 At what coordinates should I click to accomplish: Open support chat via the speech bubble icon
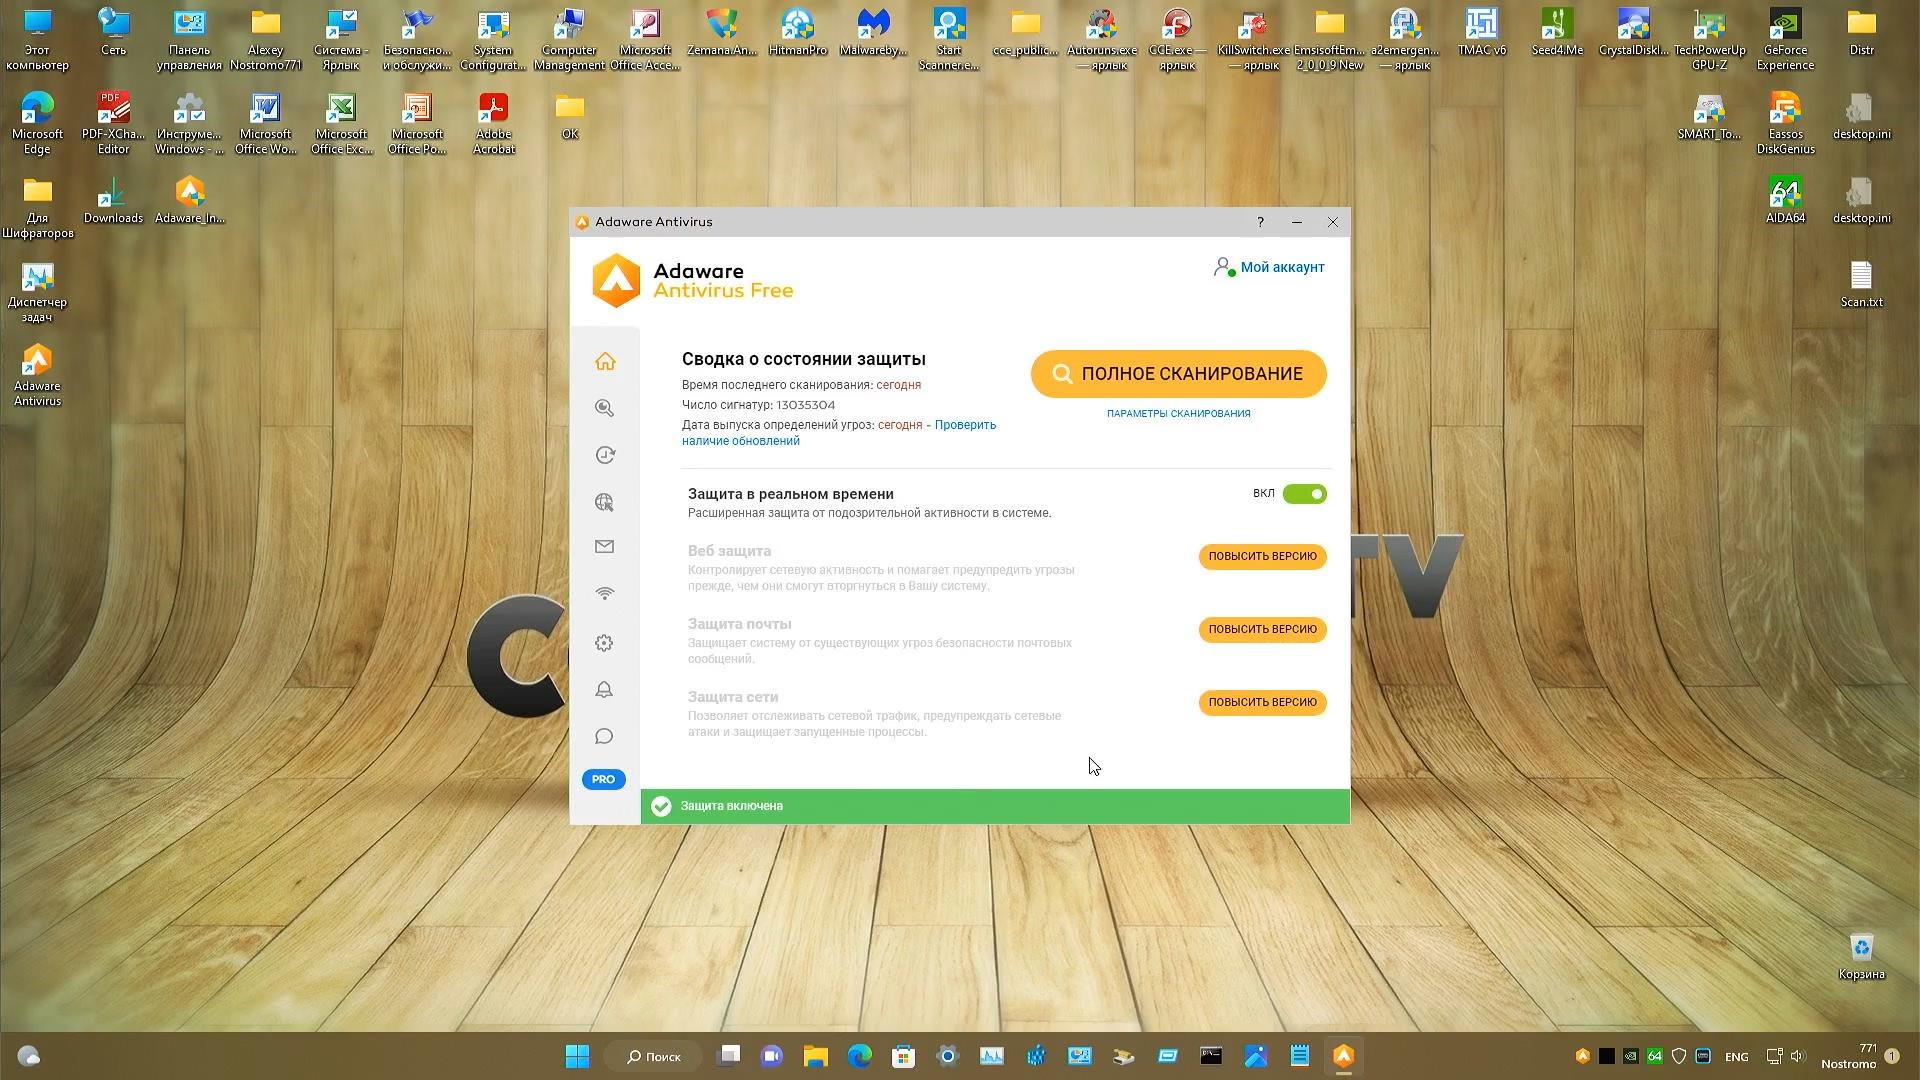click(x=604, y=736)
